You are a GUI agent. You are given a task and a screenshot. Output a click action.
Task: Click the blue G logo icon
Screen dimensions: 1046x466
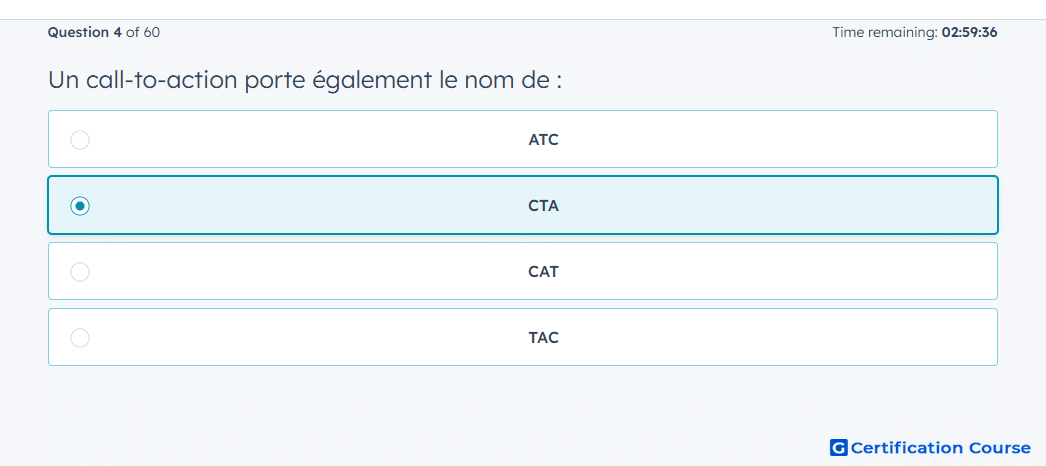pos(839,447)
